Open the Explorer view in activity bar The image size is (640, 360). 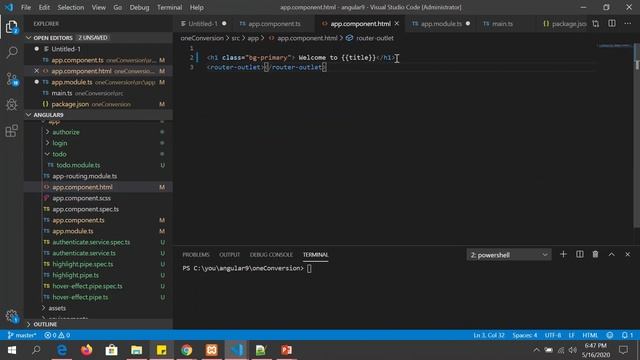click(x=12, y=27)
